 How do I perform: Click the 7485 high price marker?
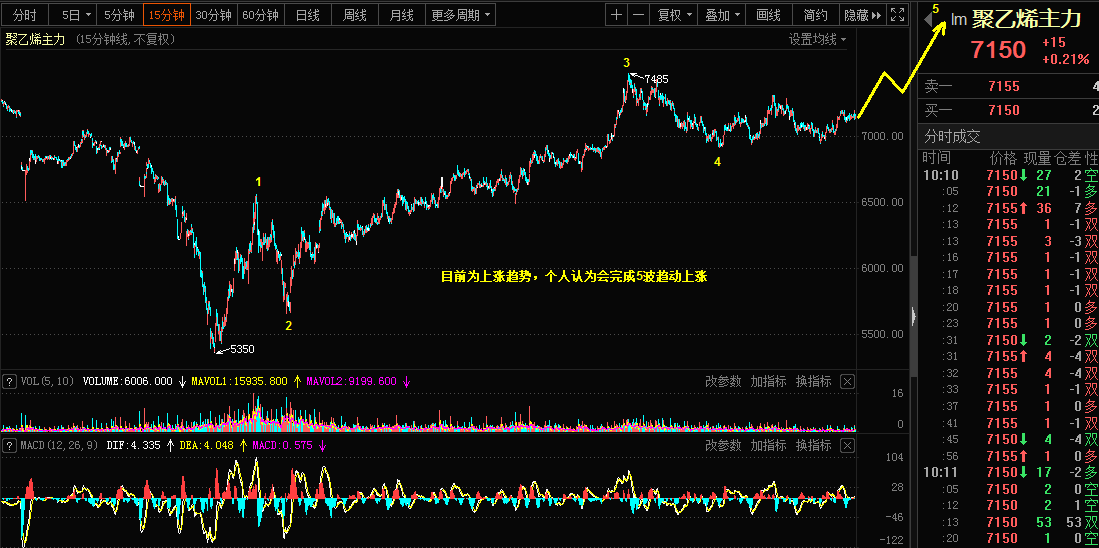(656, 79)
